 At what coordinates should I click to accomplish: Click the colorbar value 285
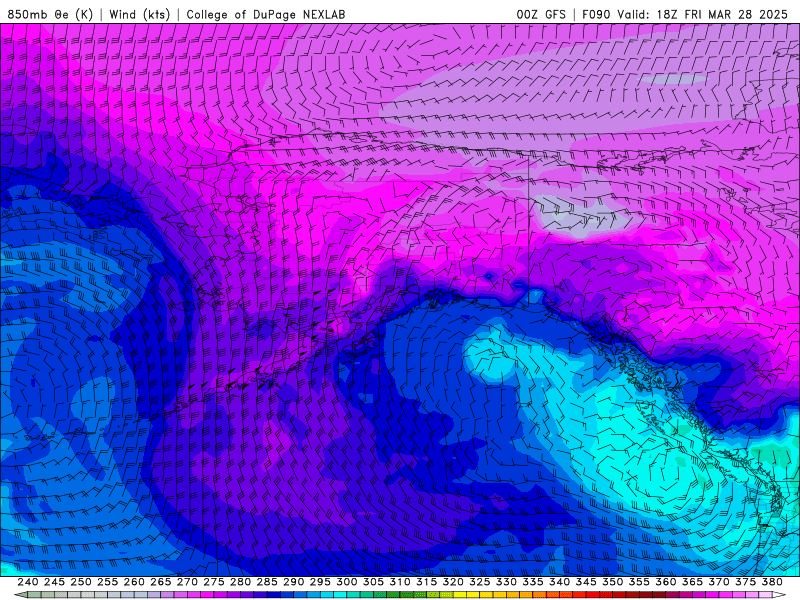(x=267, y=582)
